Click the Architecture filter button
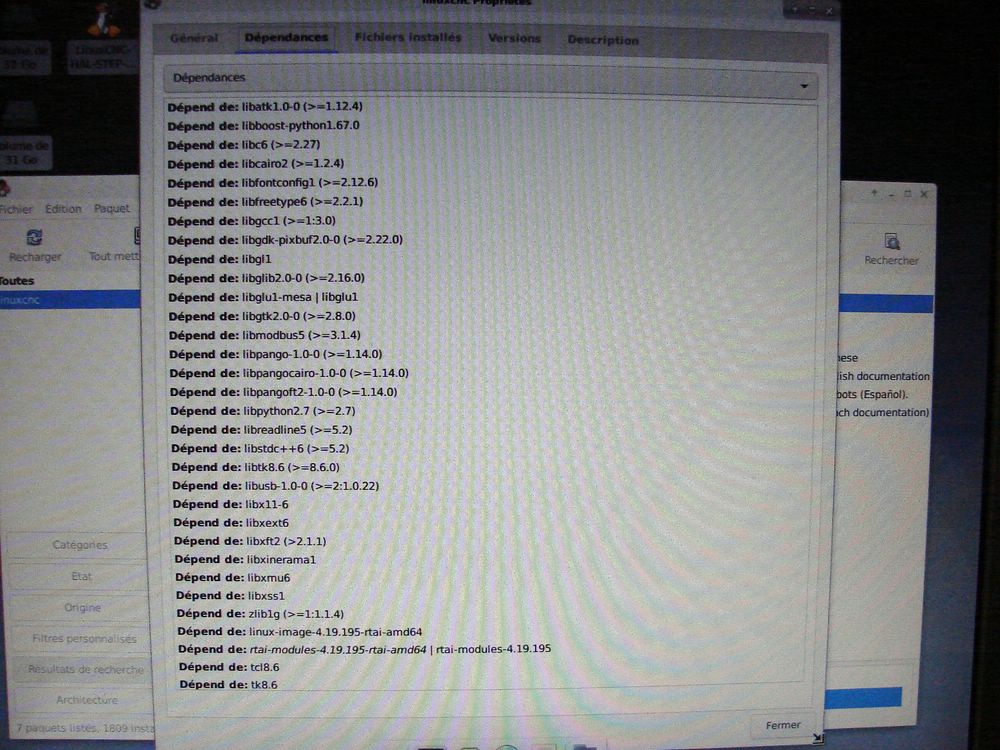1000x750 pixels. 86,700
